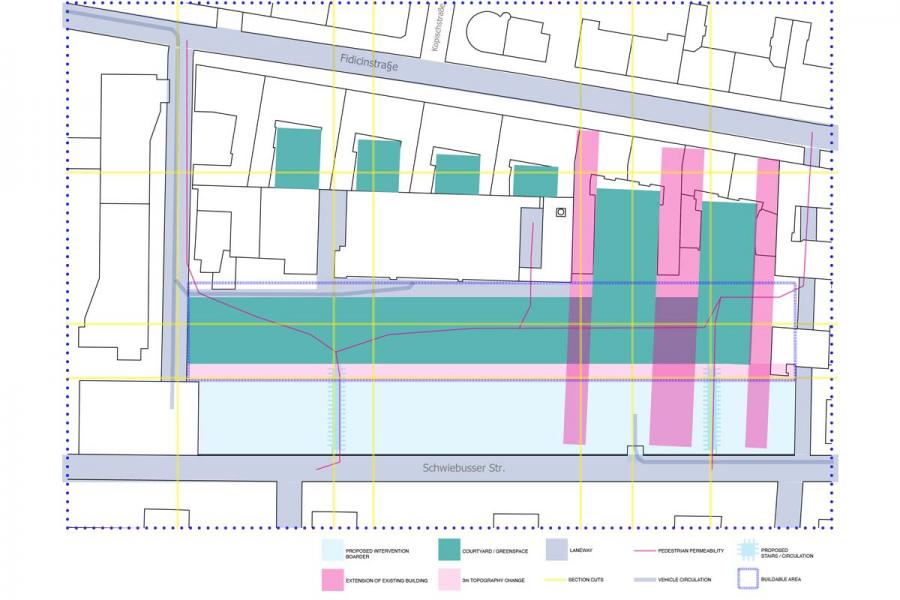The image size is (900, 600).
Task: Click the Fidicinstraße street label
Action: click(x=367, y=64)
